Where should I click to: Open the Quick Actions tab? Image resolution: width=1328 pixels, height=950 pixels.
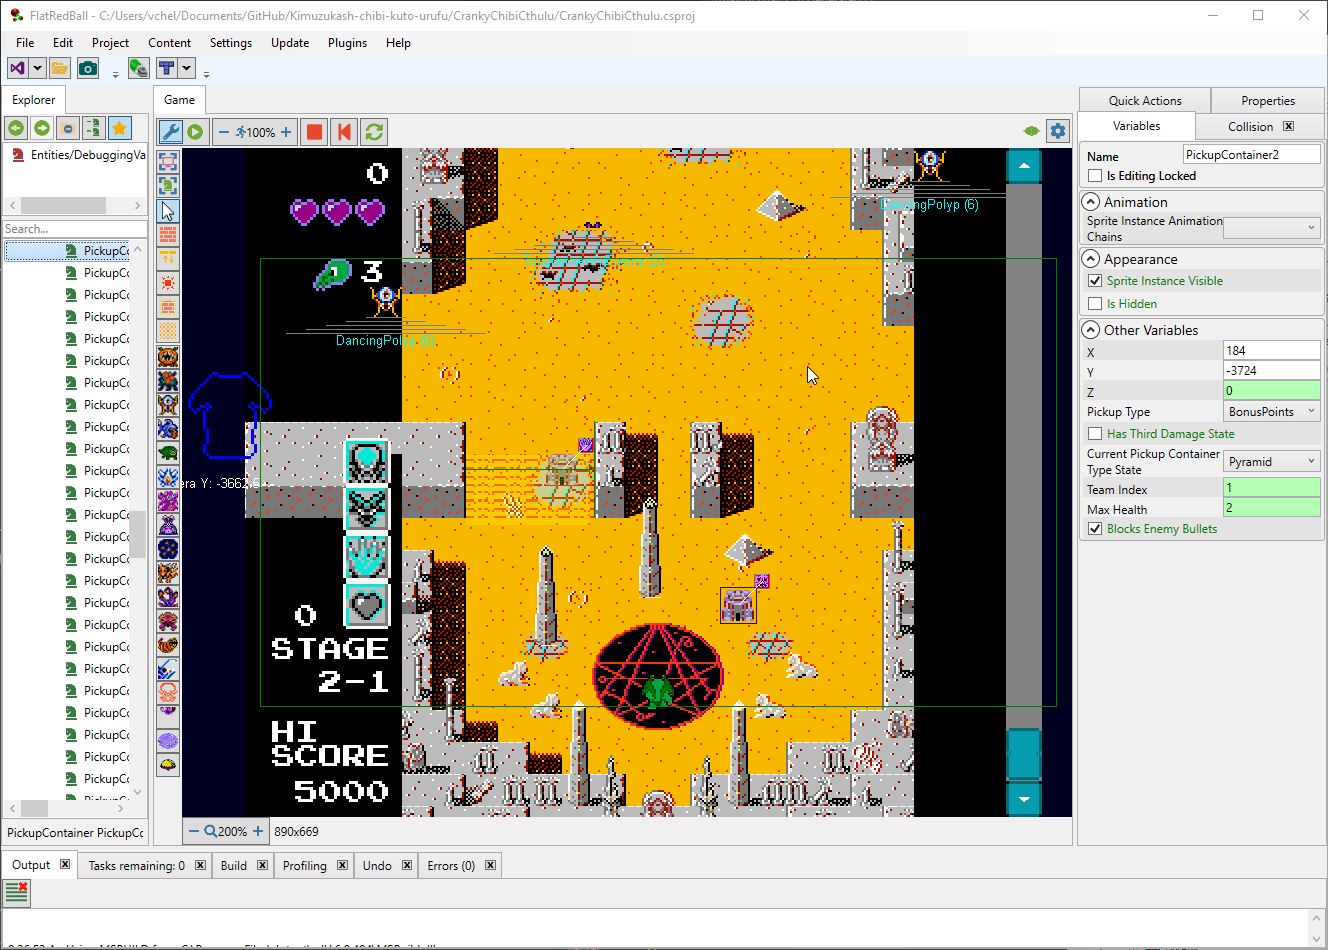tap(1144, 101)
